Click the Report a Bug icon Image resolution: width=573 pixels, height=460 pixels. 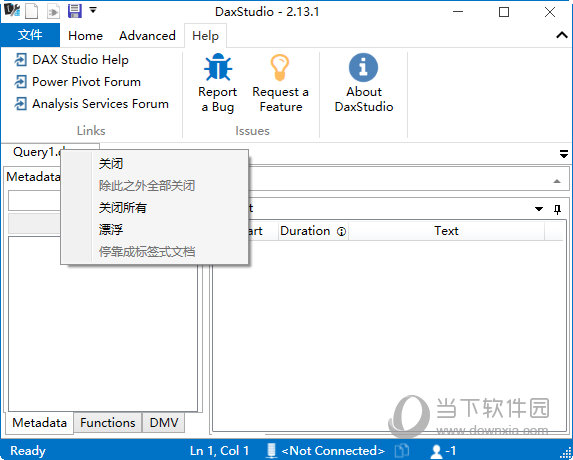218,67
